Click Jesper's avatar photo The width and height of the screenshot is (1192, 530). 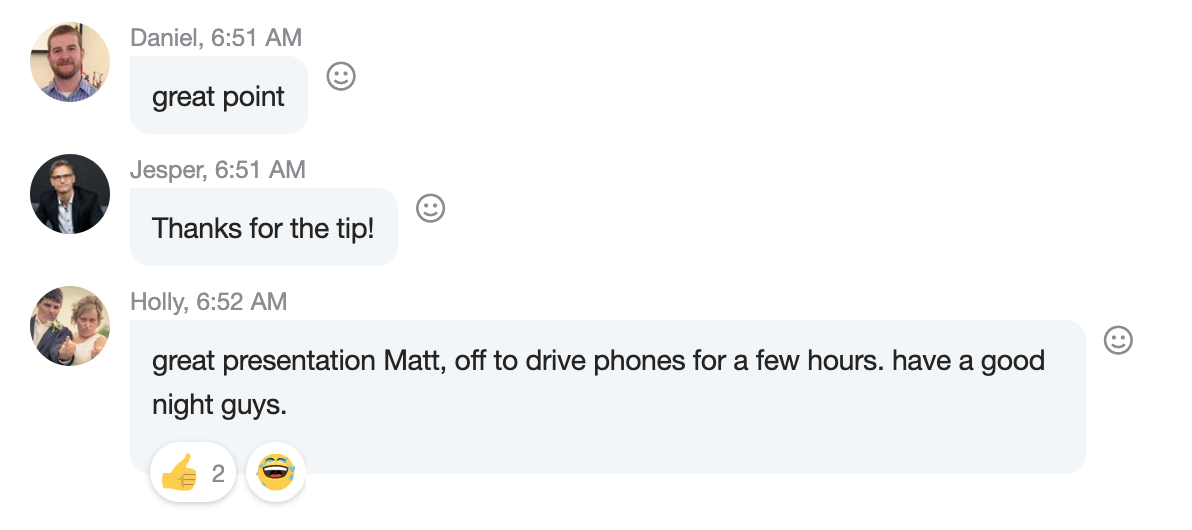(70, 194)
